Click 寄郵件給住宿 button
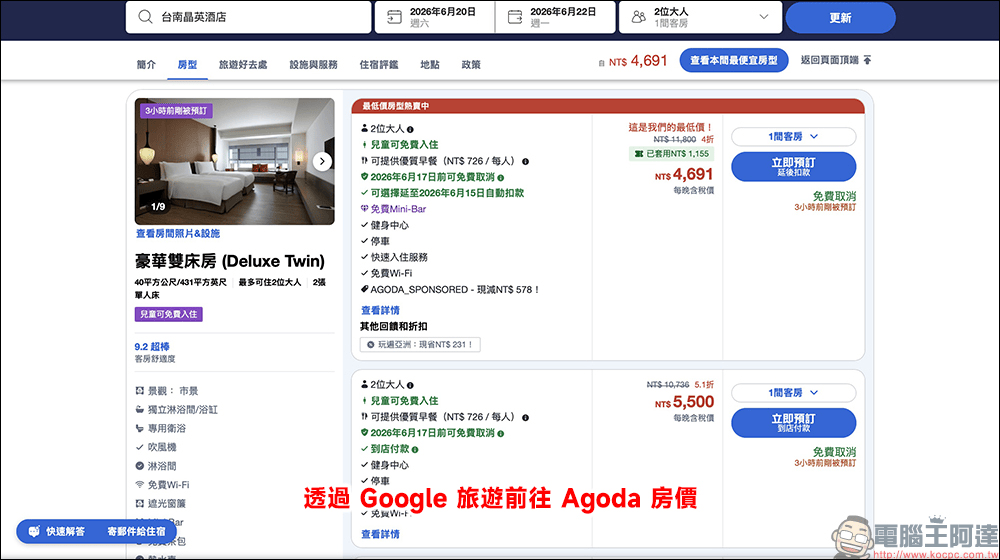The width and height of the screenshot is (1000, 560). click(x=136, y=531)
